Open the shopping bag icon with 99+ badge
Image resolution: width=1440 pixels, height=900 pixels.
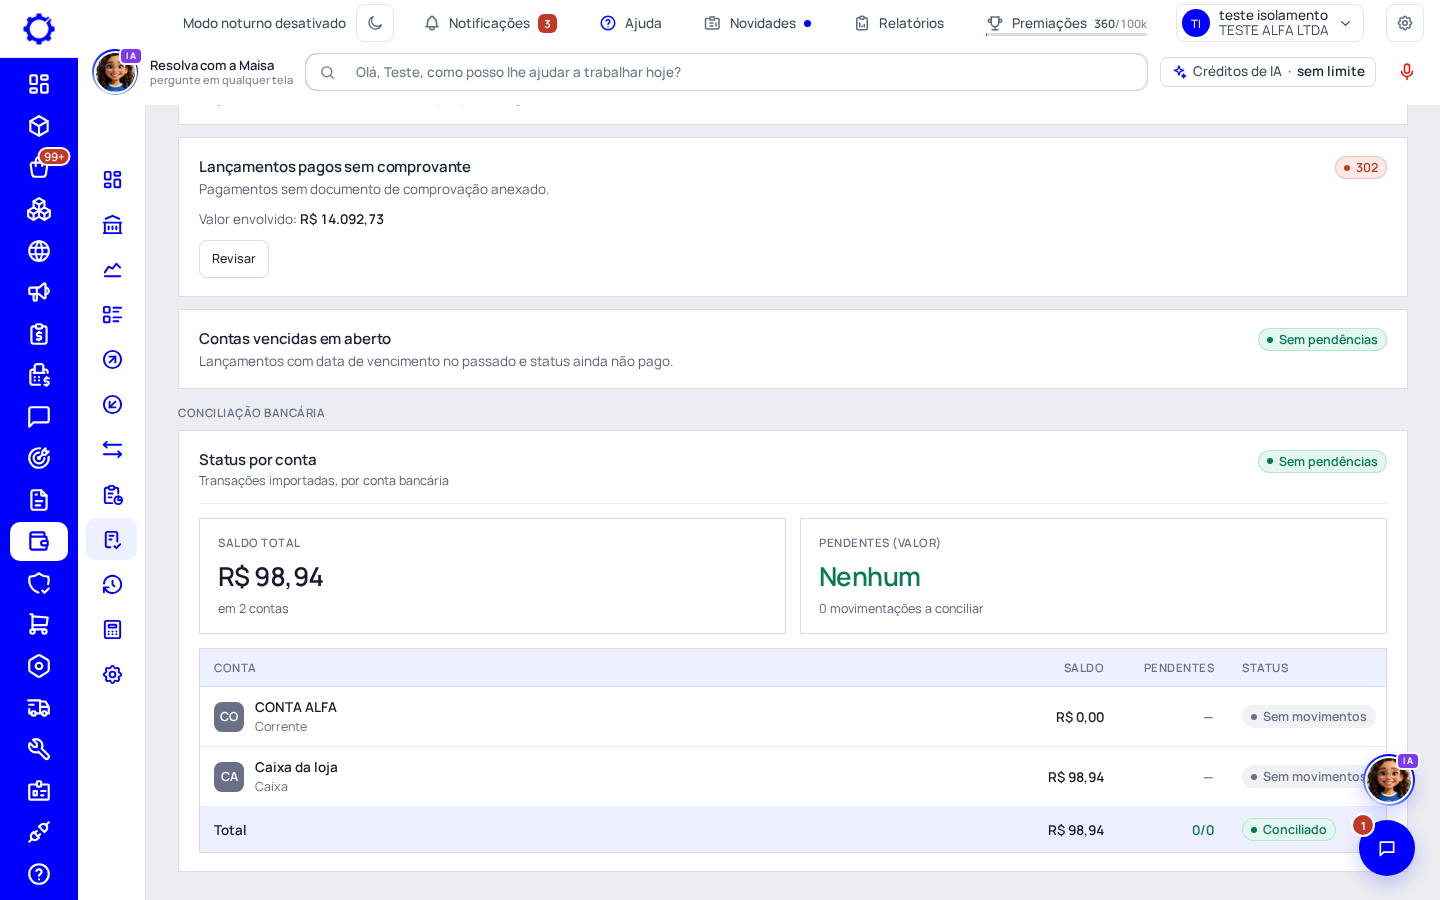[x=39, y=168]
